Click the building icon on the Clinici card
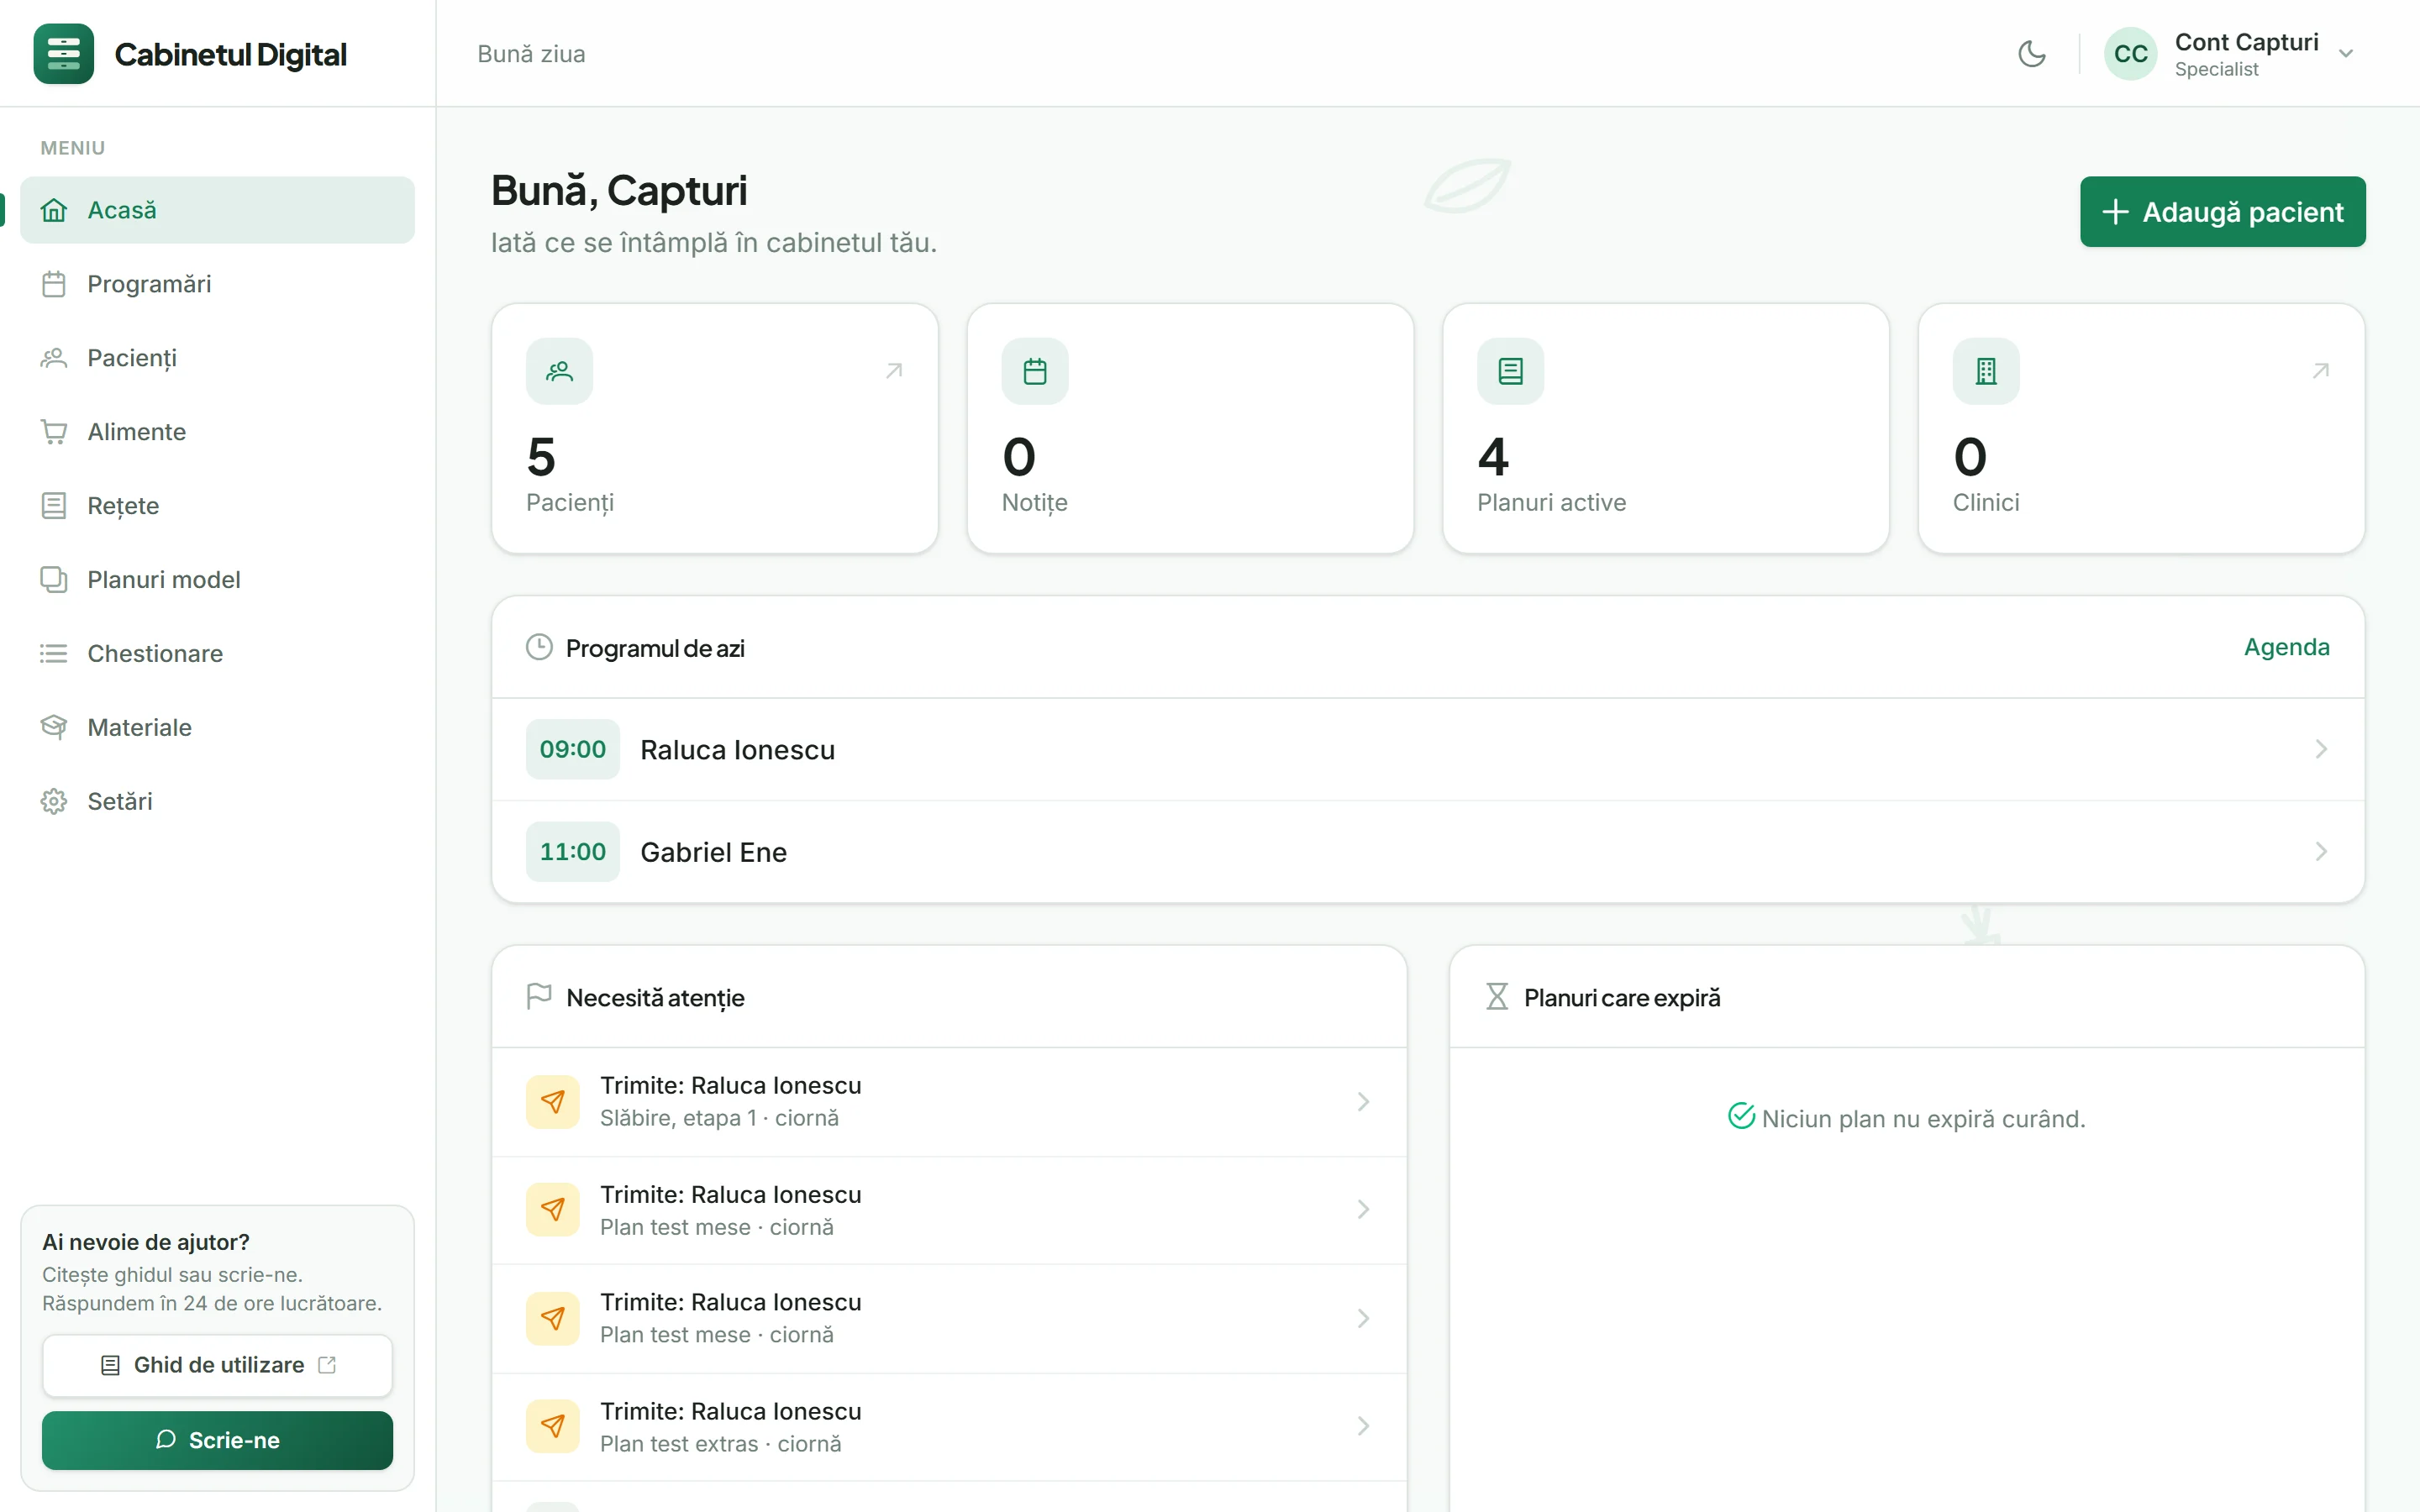Image resolution: width=2420 pixels, height=1512 pixels. coord(1986,372)
